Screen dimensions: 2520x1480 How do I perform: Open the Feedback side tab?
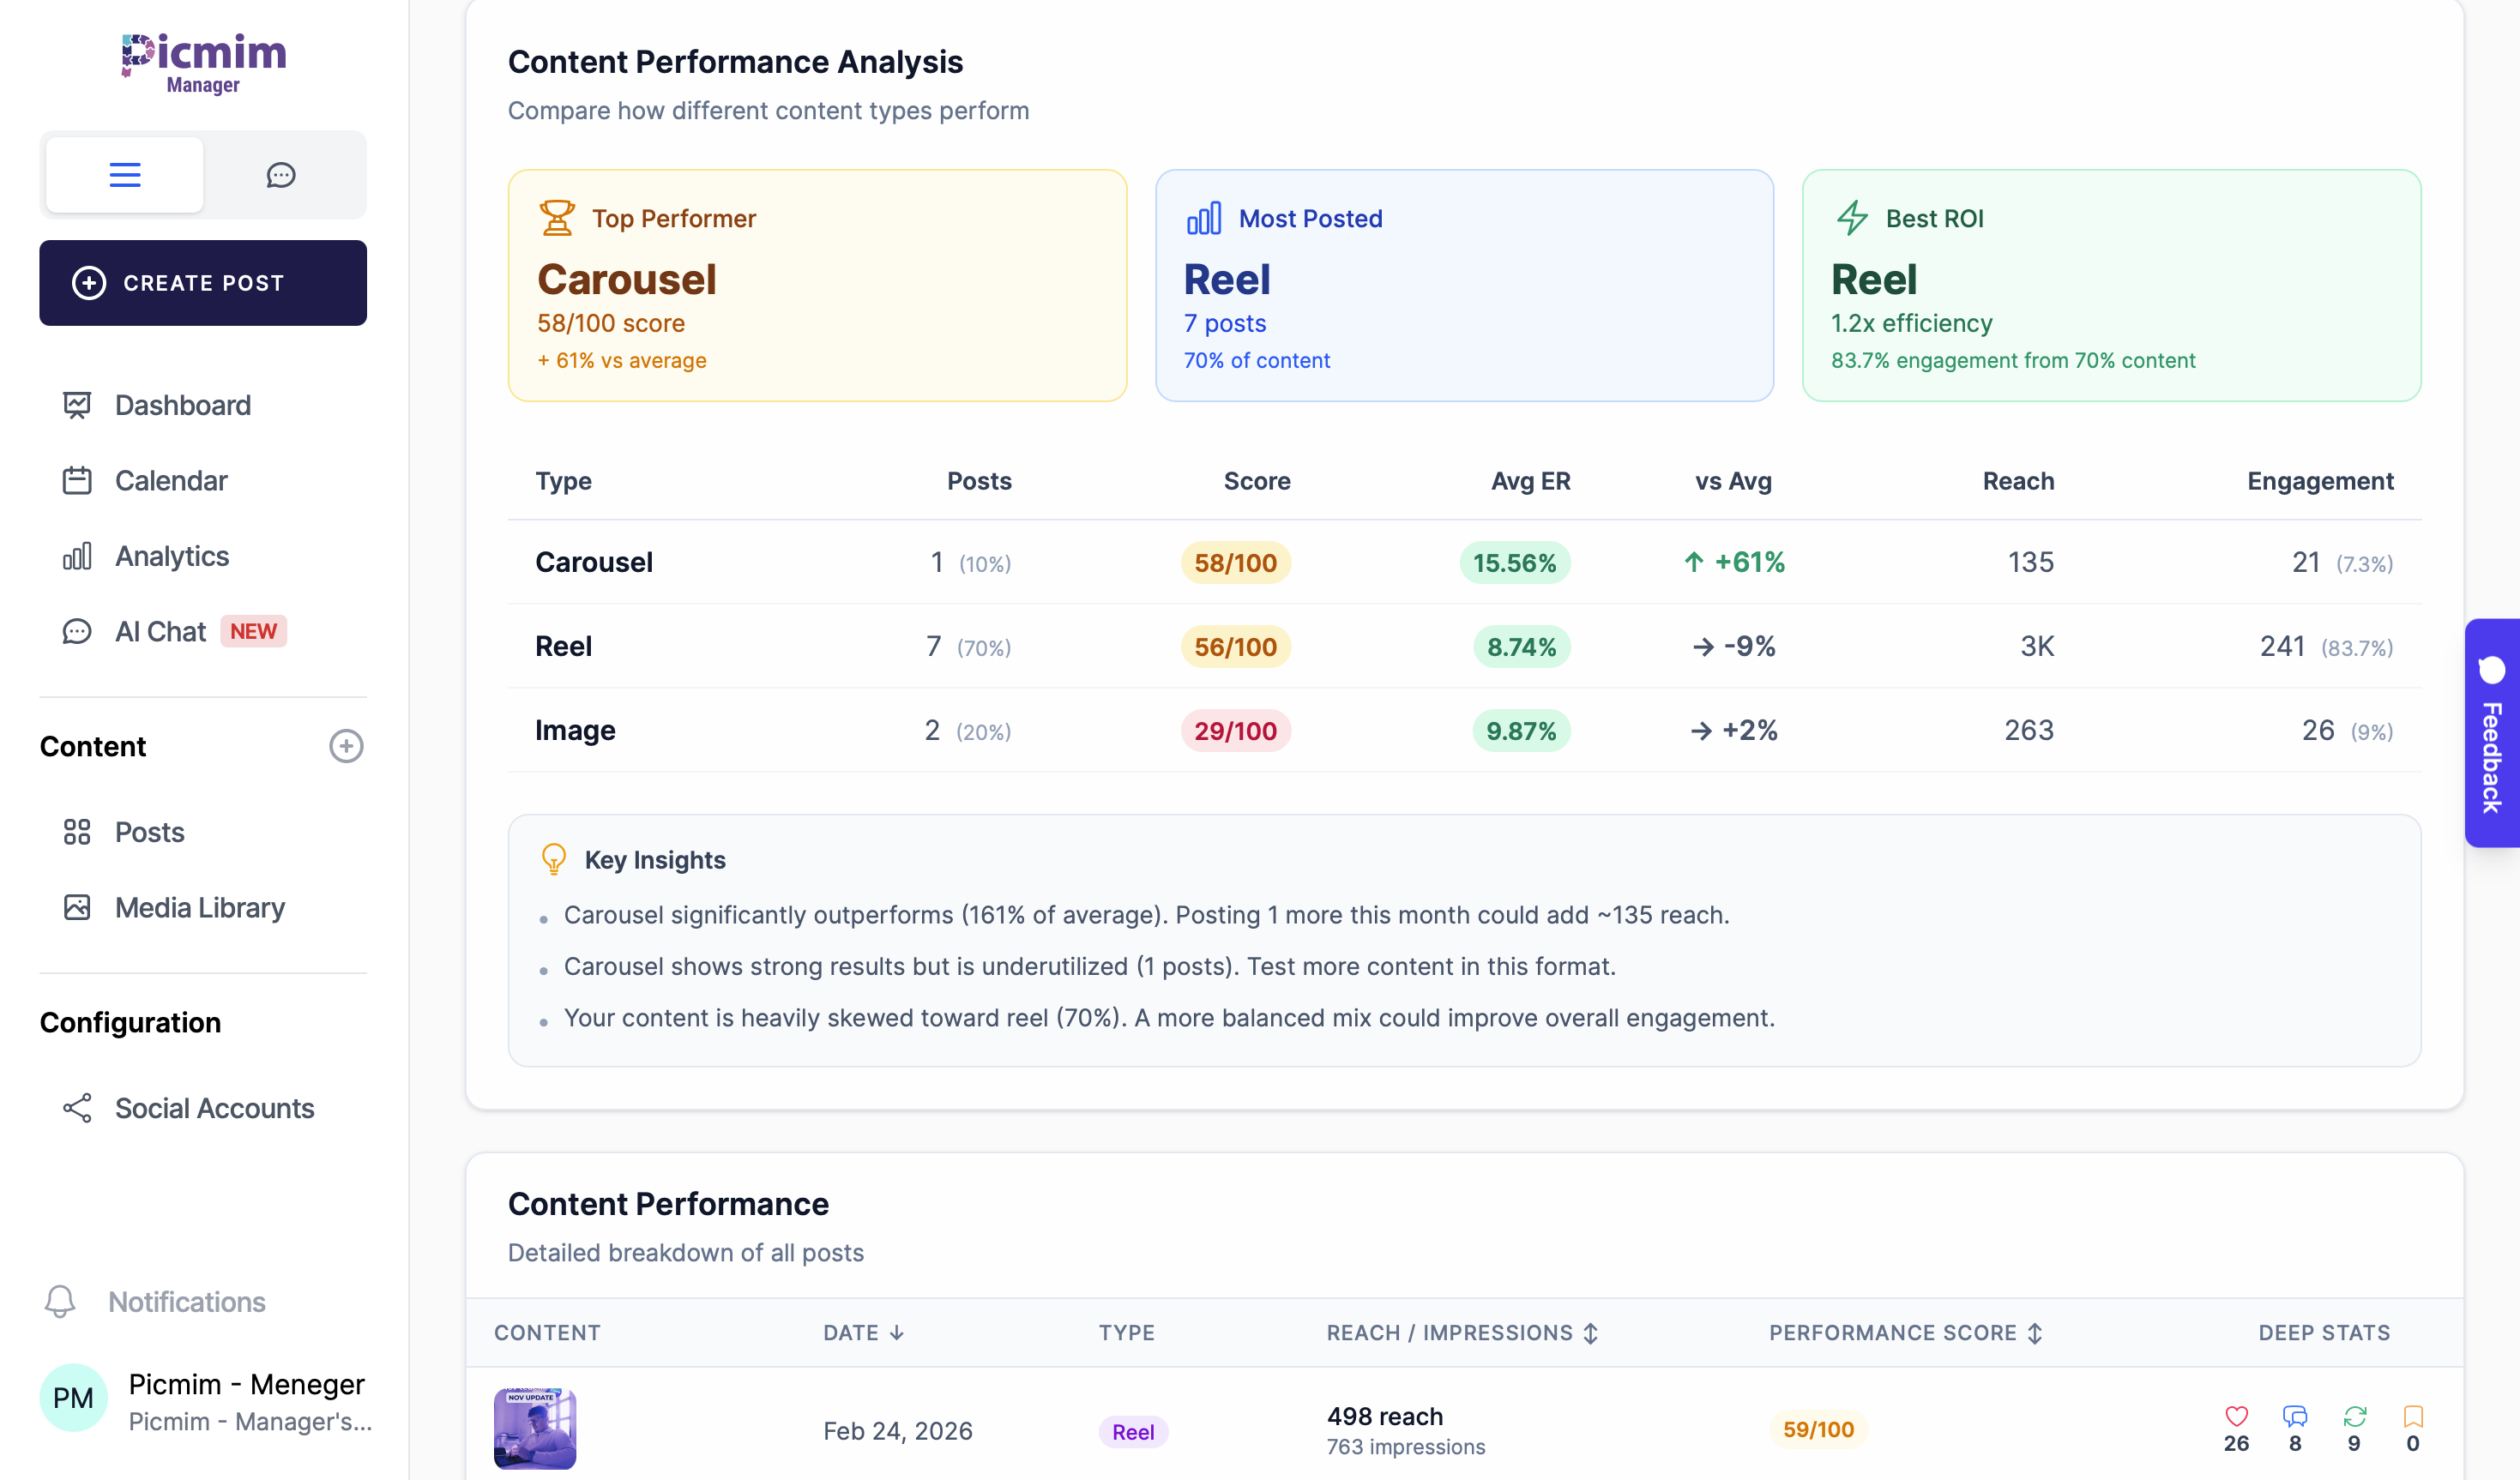(x=2491, y=734)
